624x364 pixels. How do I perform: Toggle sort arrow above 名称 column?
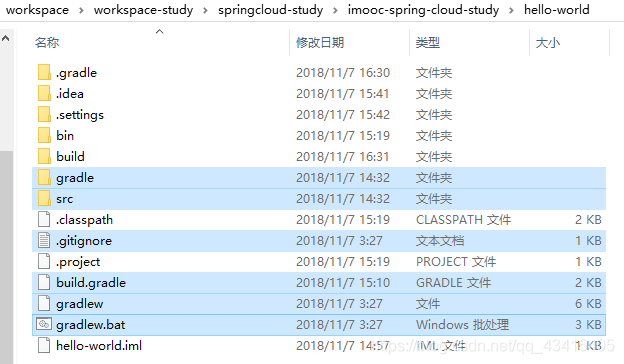point(160,31)
